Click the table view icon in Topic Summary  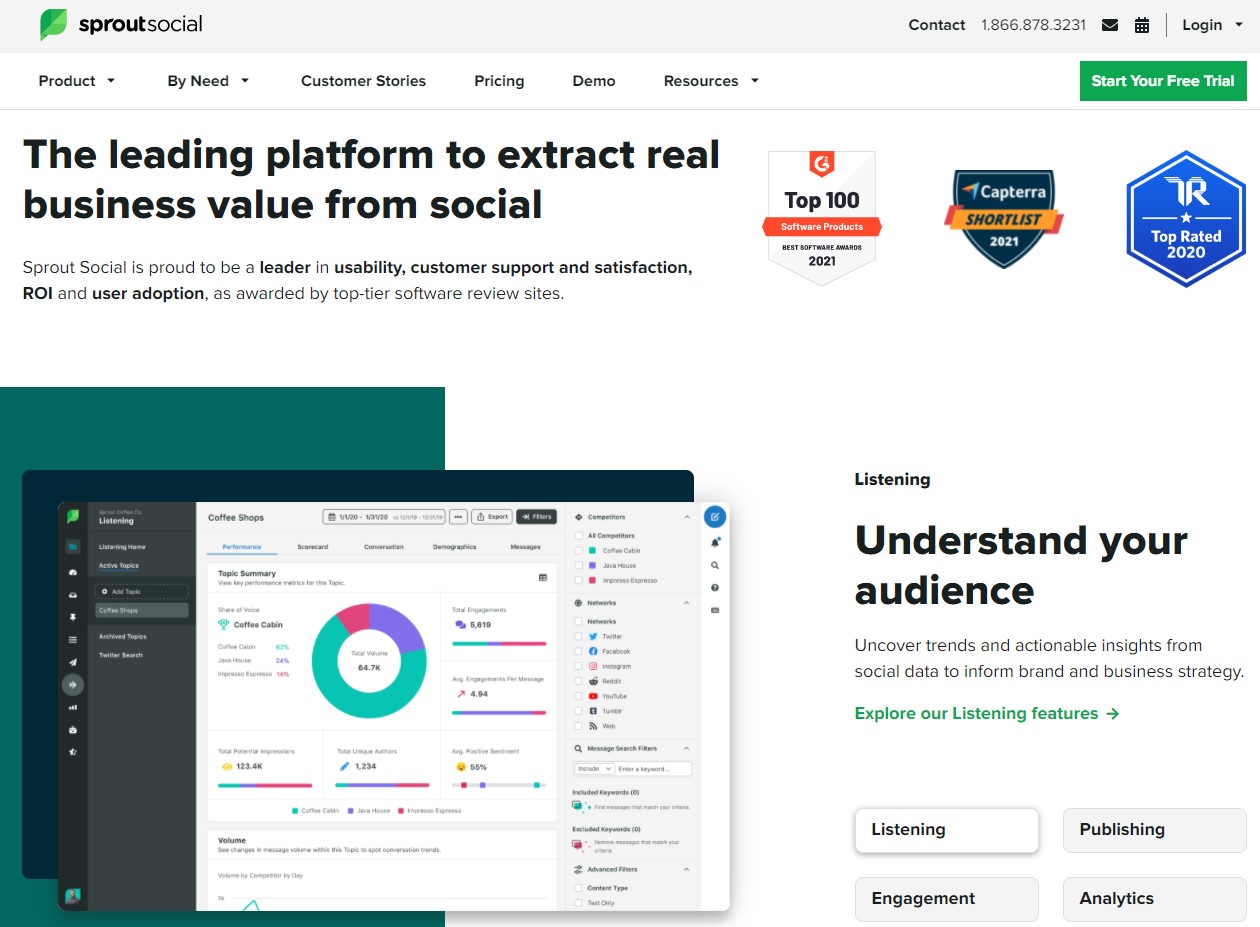pos(543,577)
